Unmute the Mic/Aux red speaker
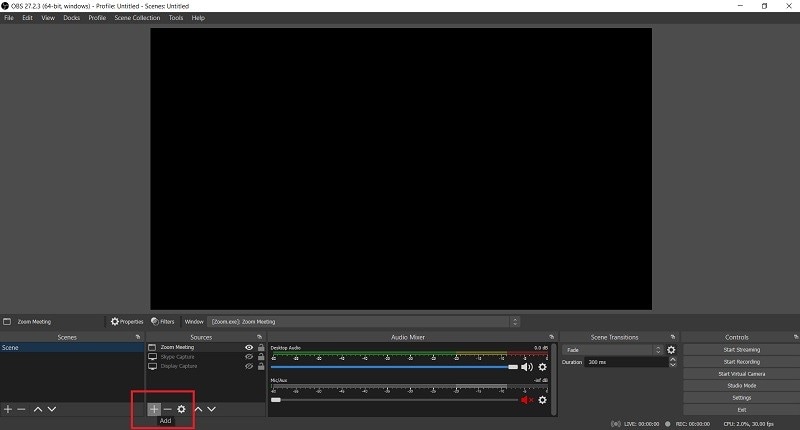 527,400
